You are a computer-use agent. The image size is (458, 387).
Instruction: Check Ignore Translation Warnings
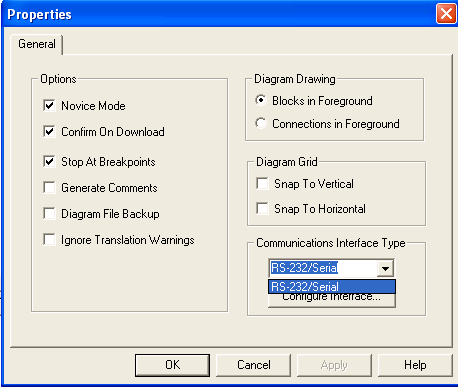49,240
